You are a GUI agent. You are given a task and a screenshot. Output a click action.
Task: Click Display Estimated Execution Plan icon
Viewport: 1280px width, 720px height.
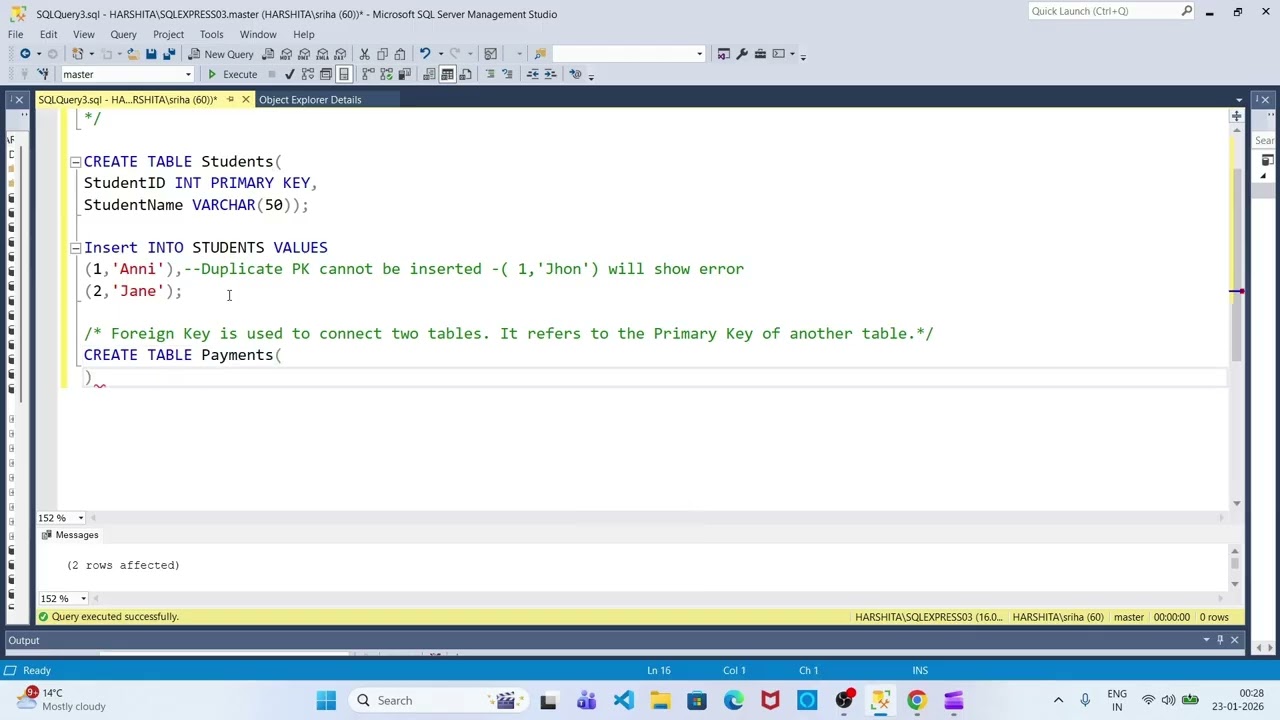[307, 74]
